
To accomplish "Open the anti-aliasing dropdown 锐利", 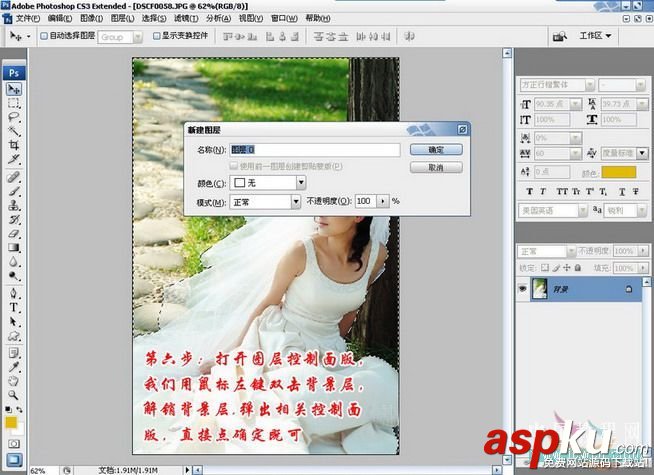I will pyautogui.click(x=642, y=211).
